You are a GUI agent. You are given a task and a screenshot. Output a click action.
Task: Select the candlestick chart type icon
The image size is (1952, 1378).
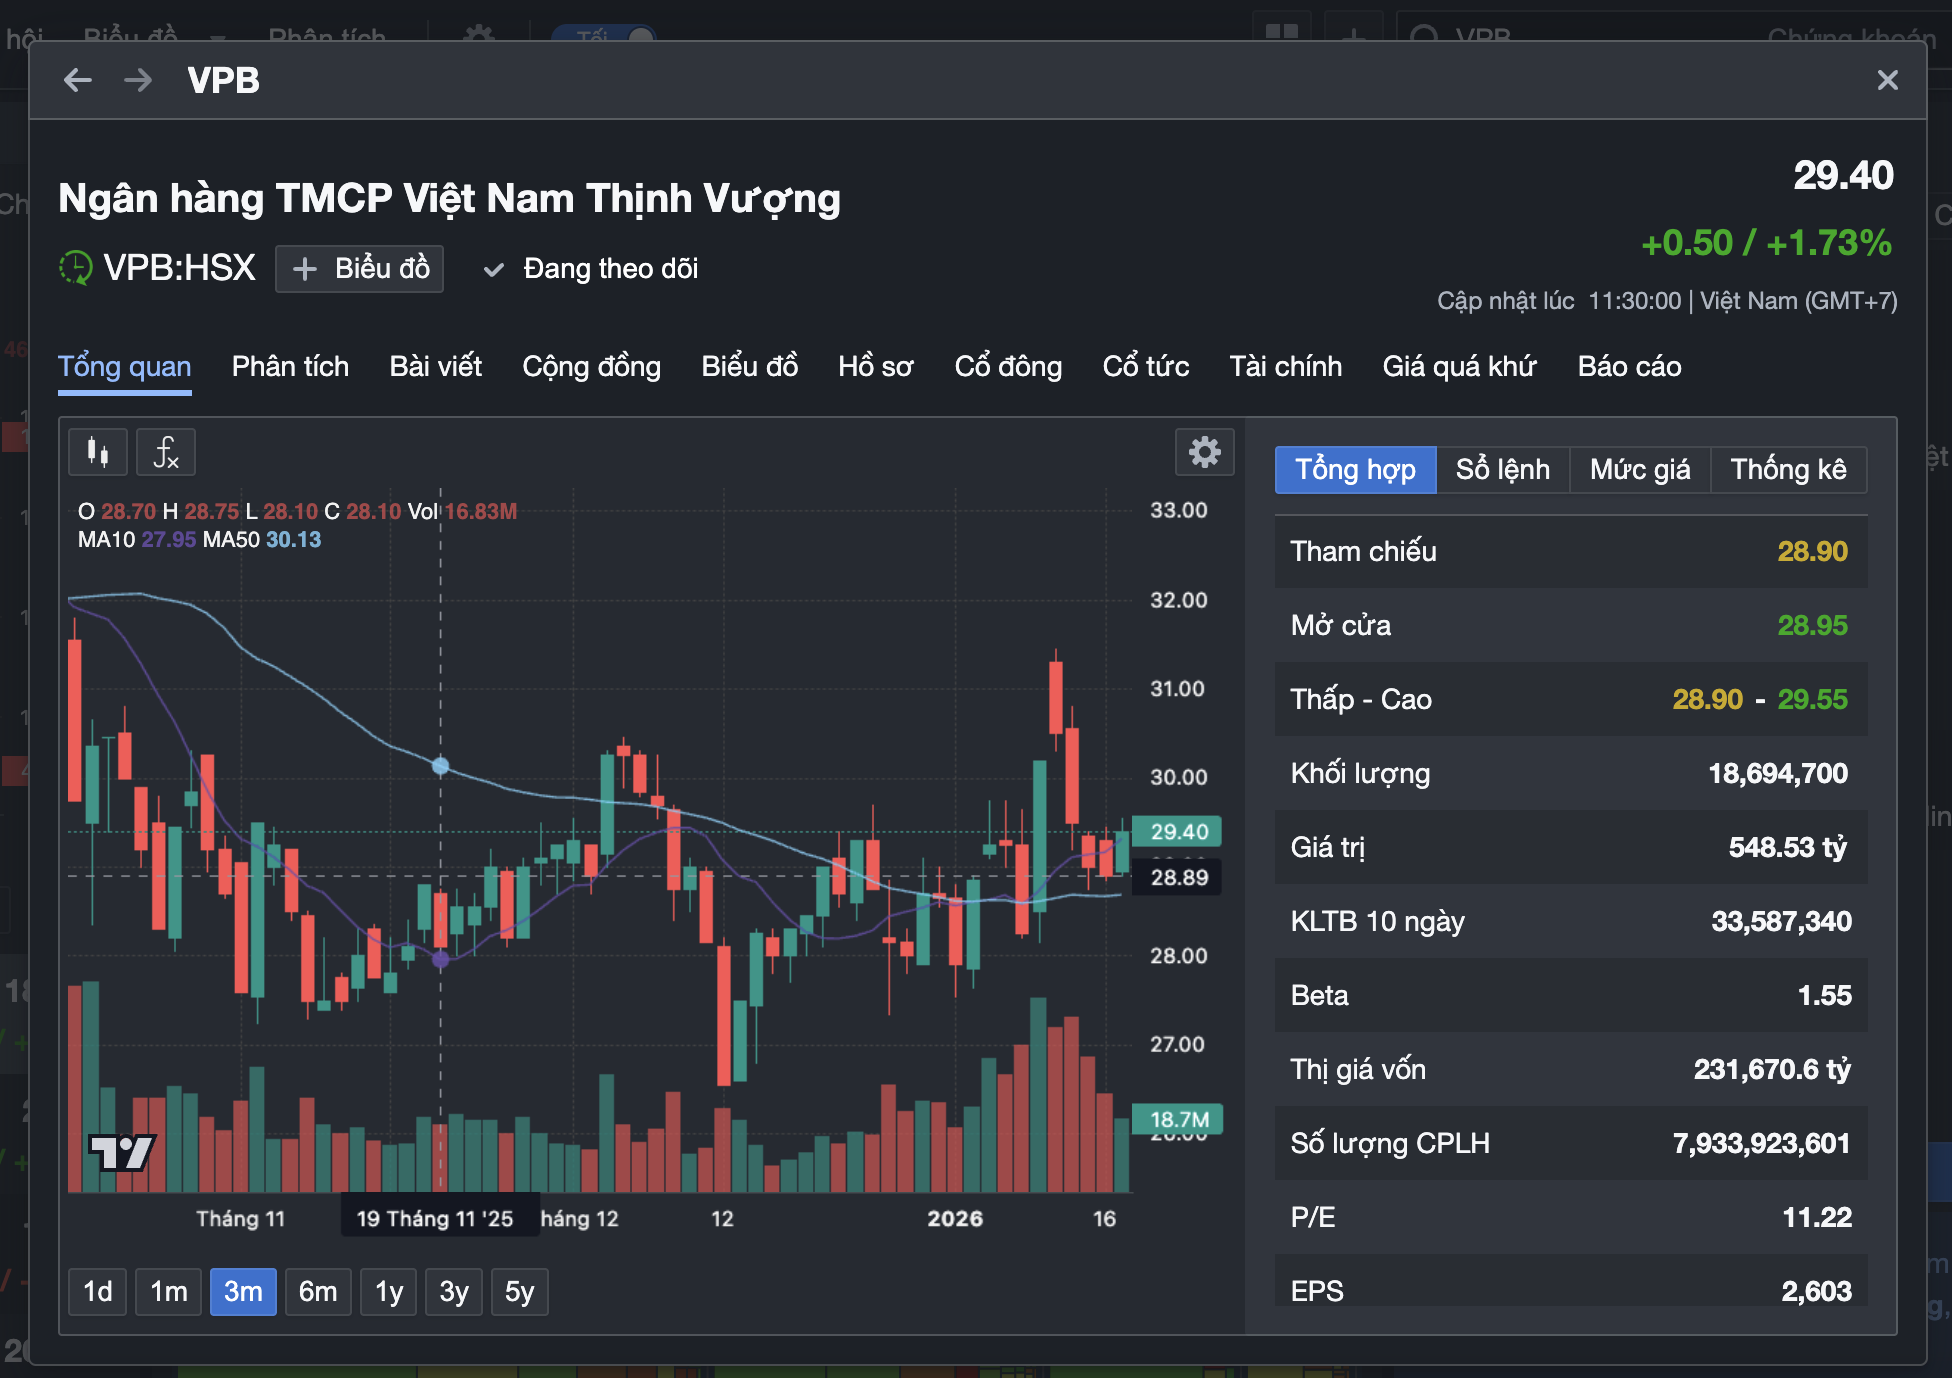[97, 452]
